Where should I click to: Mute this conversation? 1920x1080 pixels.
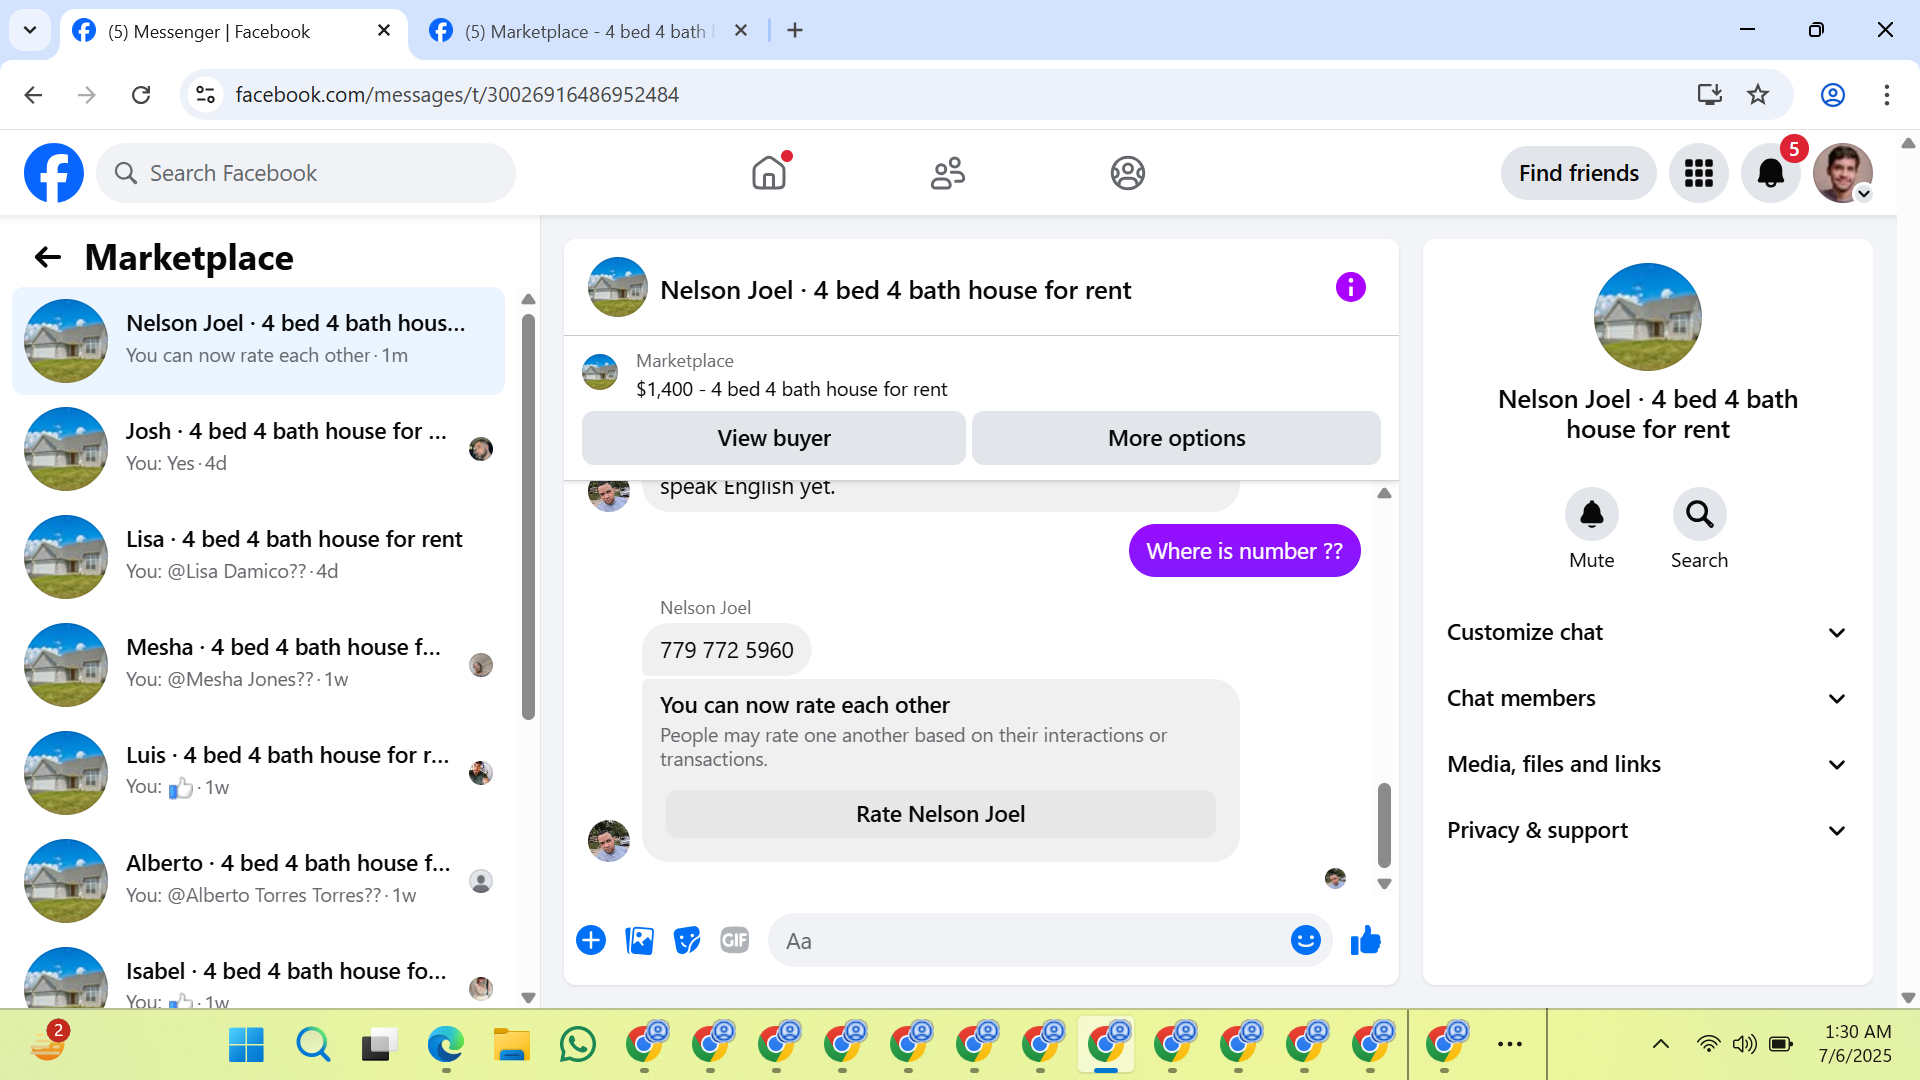[1591, 515]
